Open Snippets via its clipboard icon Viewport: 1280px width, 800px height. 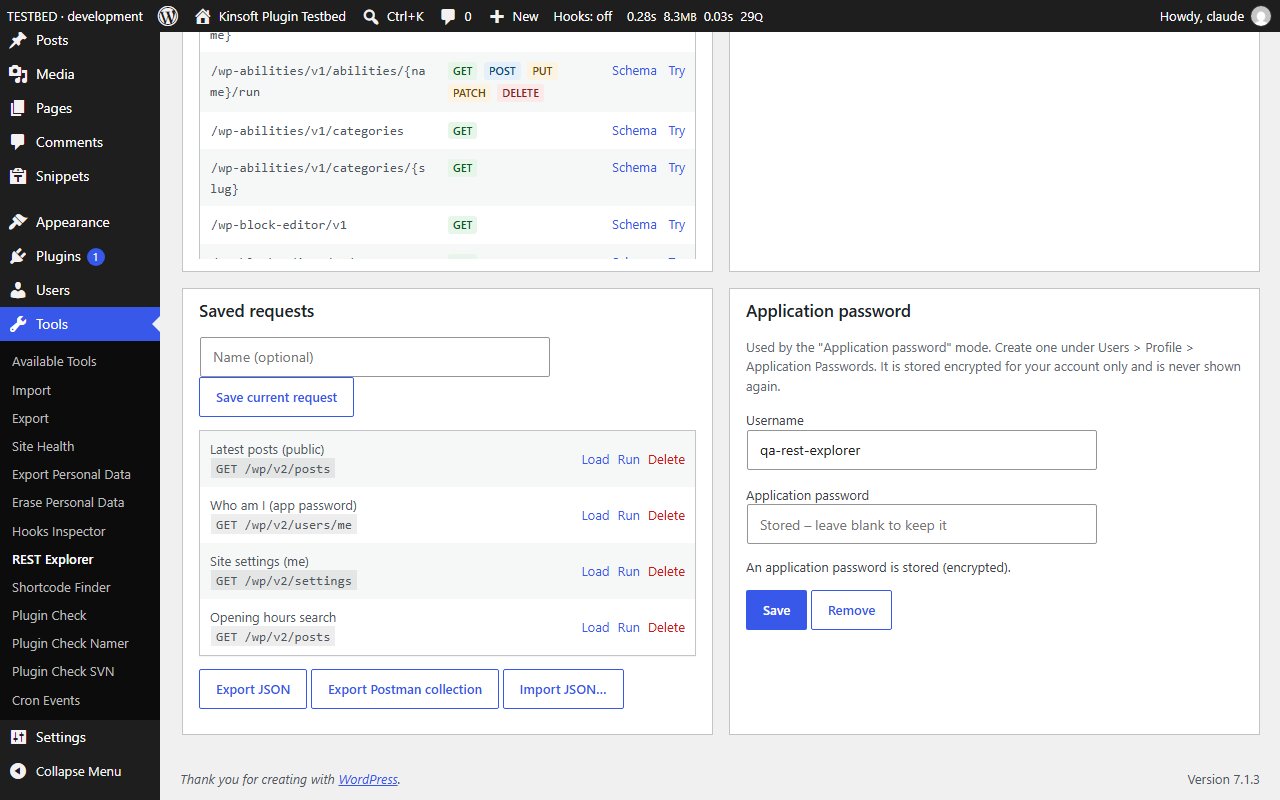click(18, 177)
